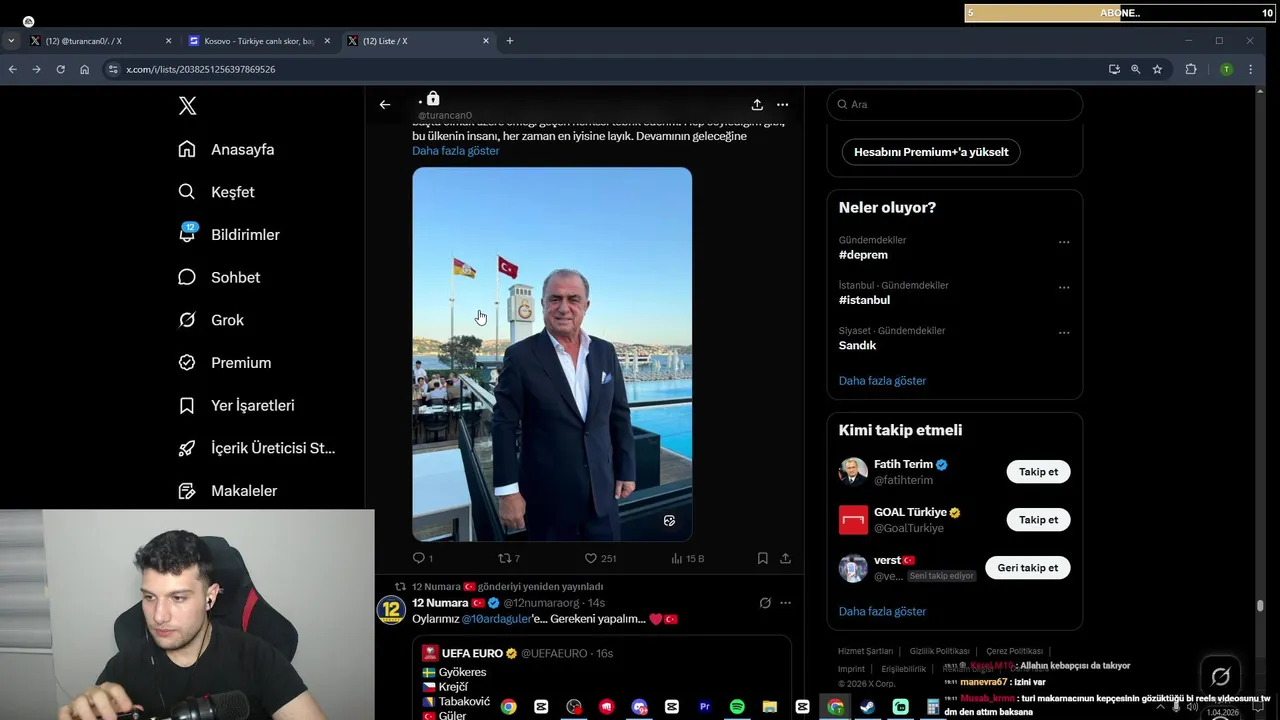Click Daha fazla göster under trends
The width and height of the screenshot is (1280, 720).
point(882,381)
